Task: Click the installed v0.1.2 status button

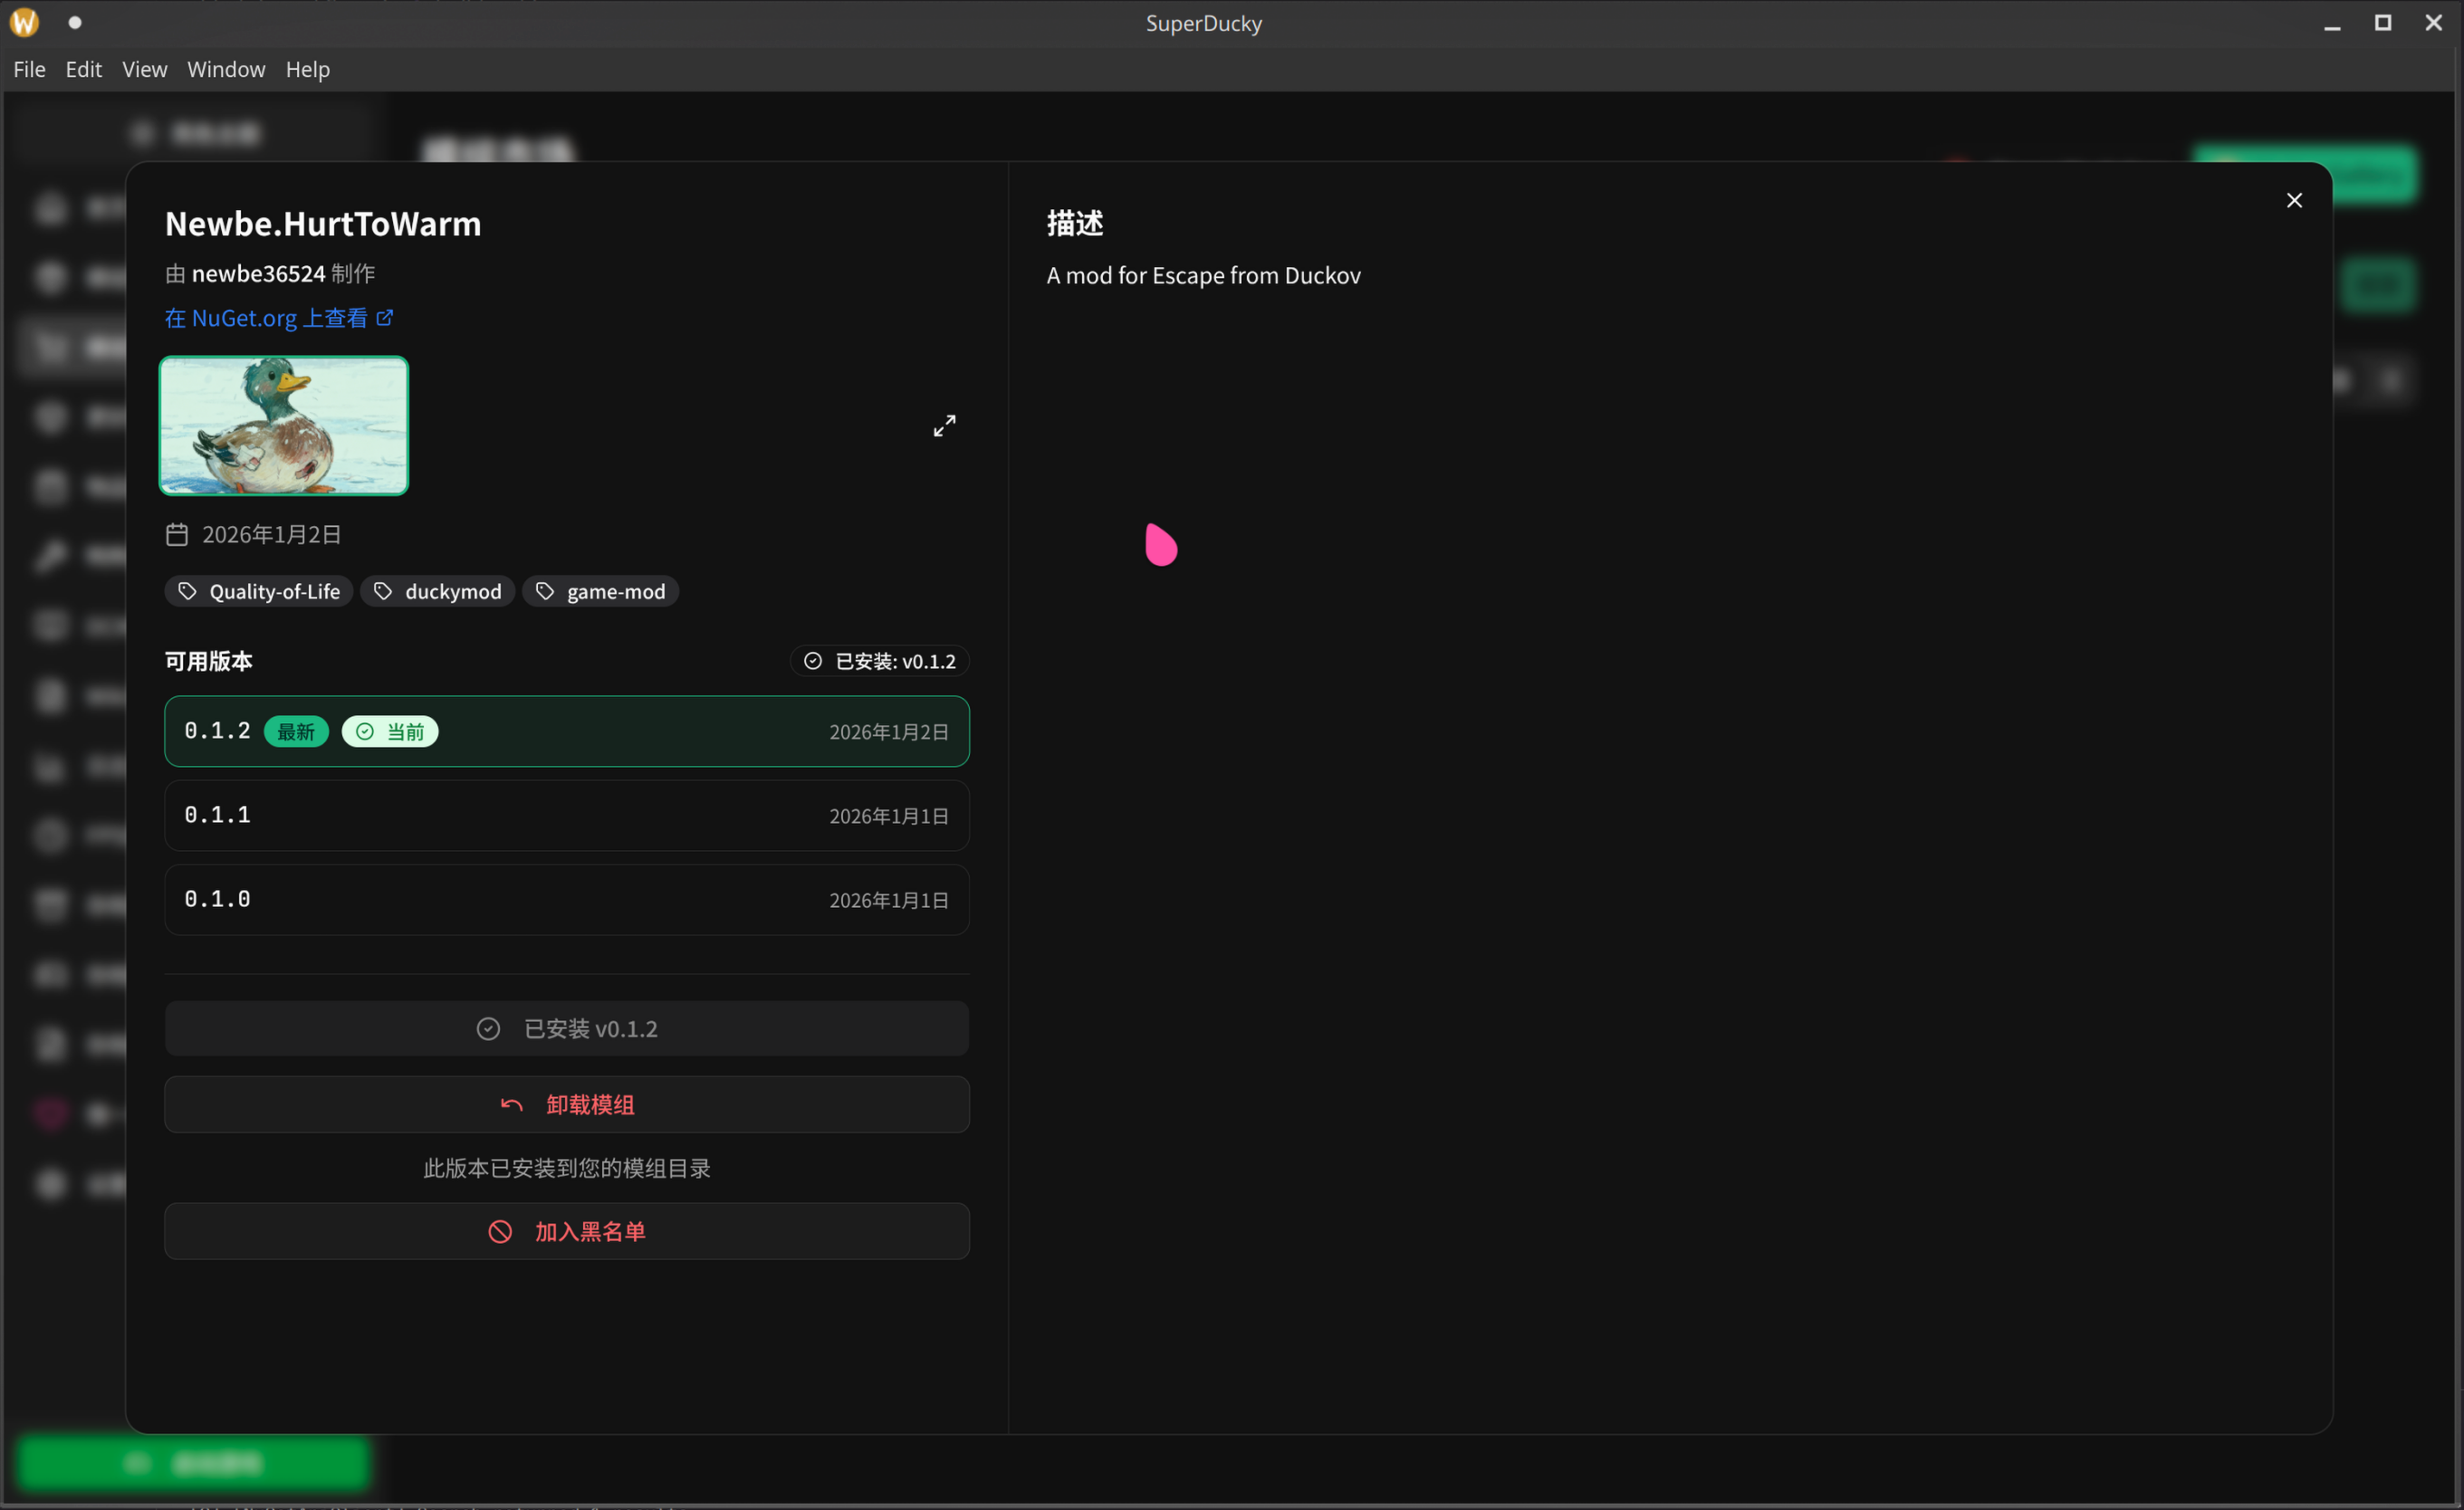Action: coord(566,1028)
